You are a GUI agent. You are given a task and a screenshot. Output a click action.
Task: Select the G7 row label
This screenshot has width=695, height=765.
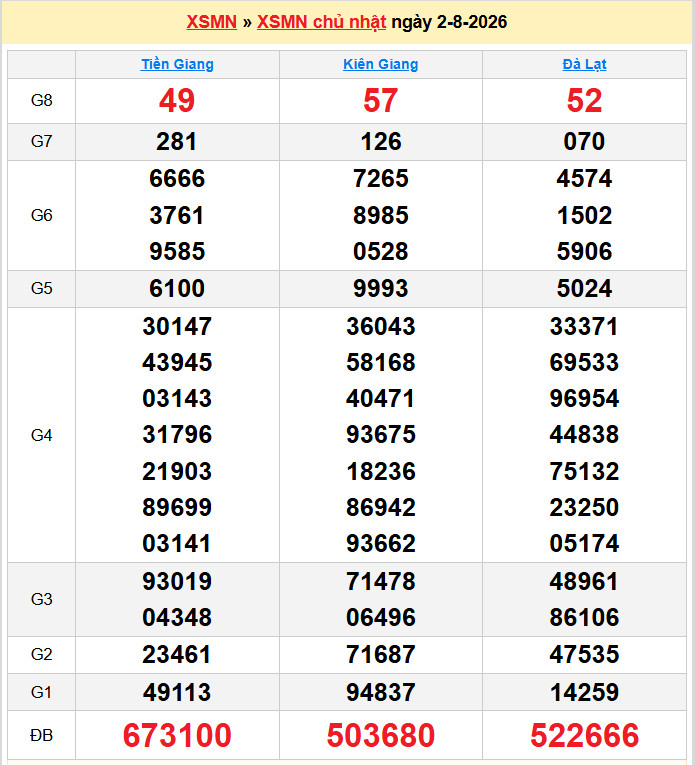[41, 141]
